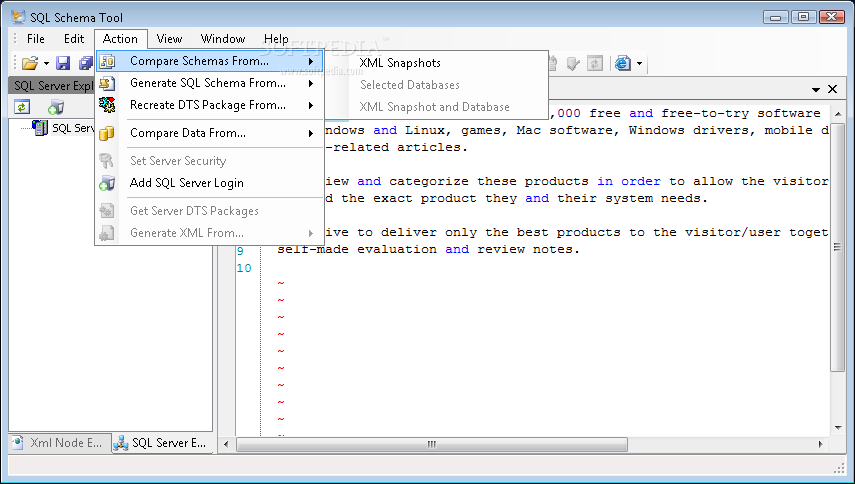Open Compare Data From submenu

point(210,133)
